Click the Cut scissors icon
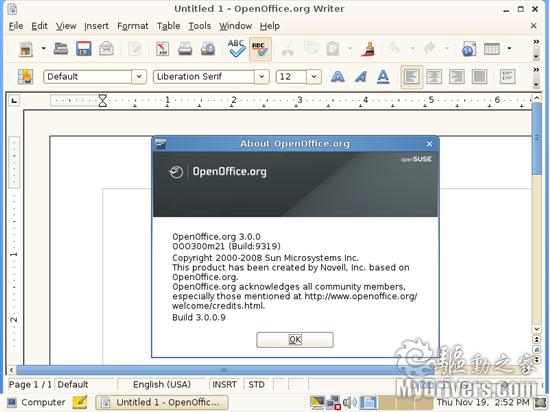This screenshot has width=550, height=412. click(x=288, y=49)
